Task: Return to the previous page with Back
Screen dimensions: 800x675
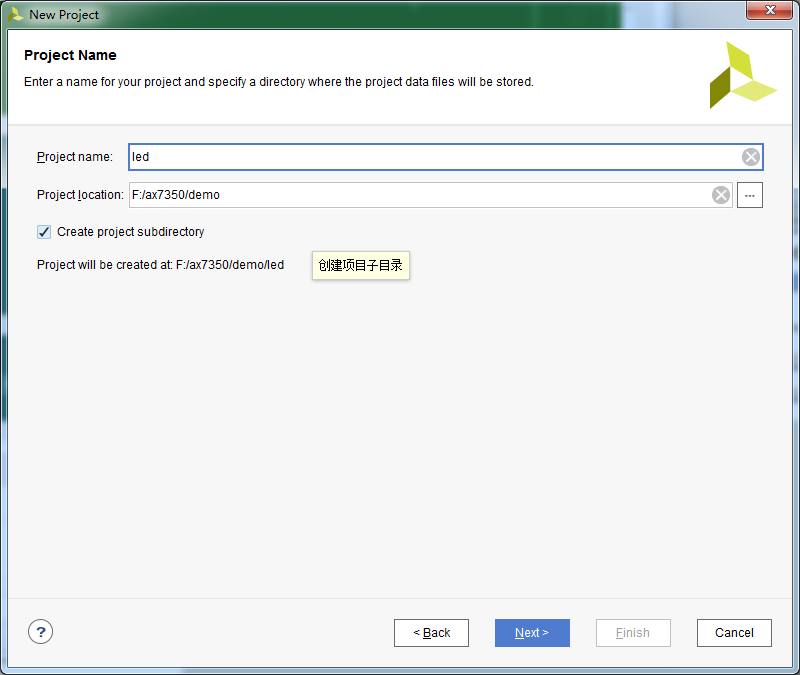Action: click(431, 633)
